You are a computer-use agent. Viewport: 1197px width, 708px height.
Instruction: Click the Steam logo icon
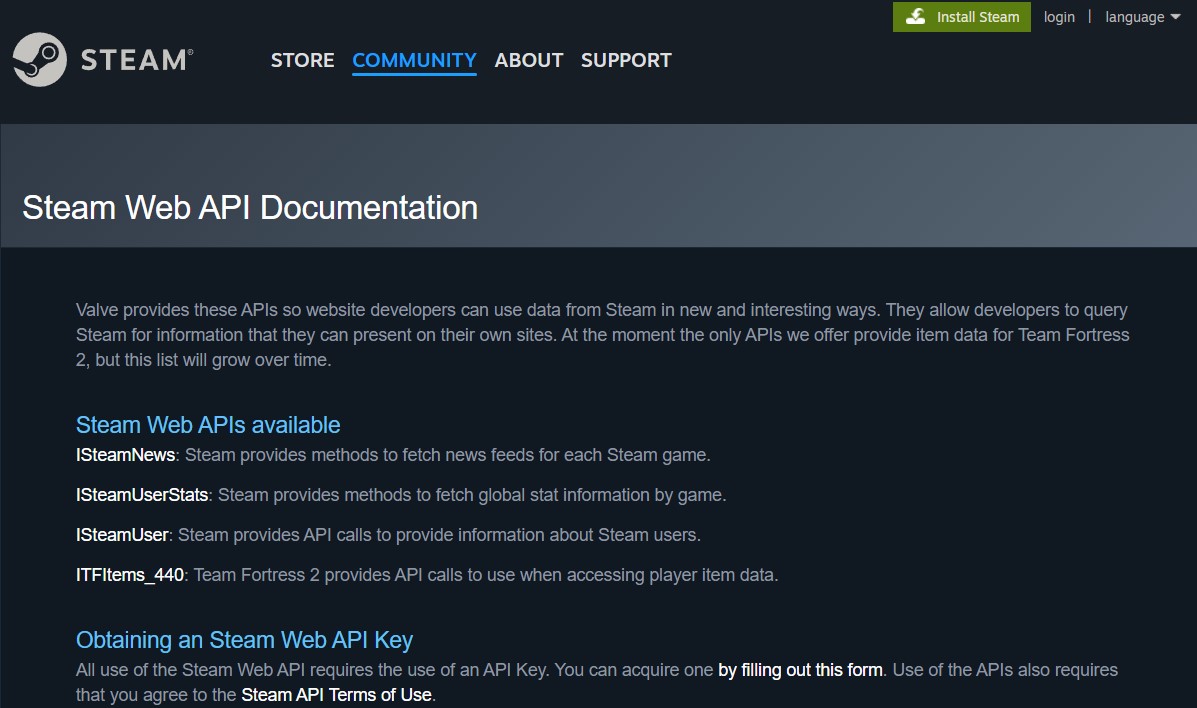40,60
